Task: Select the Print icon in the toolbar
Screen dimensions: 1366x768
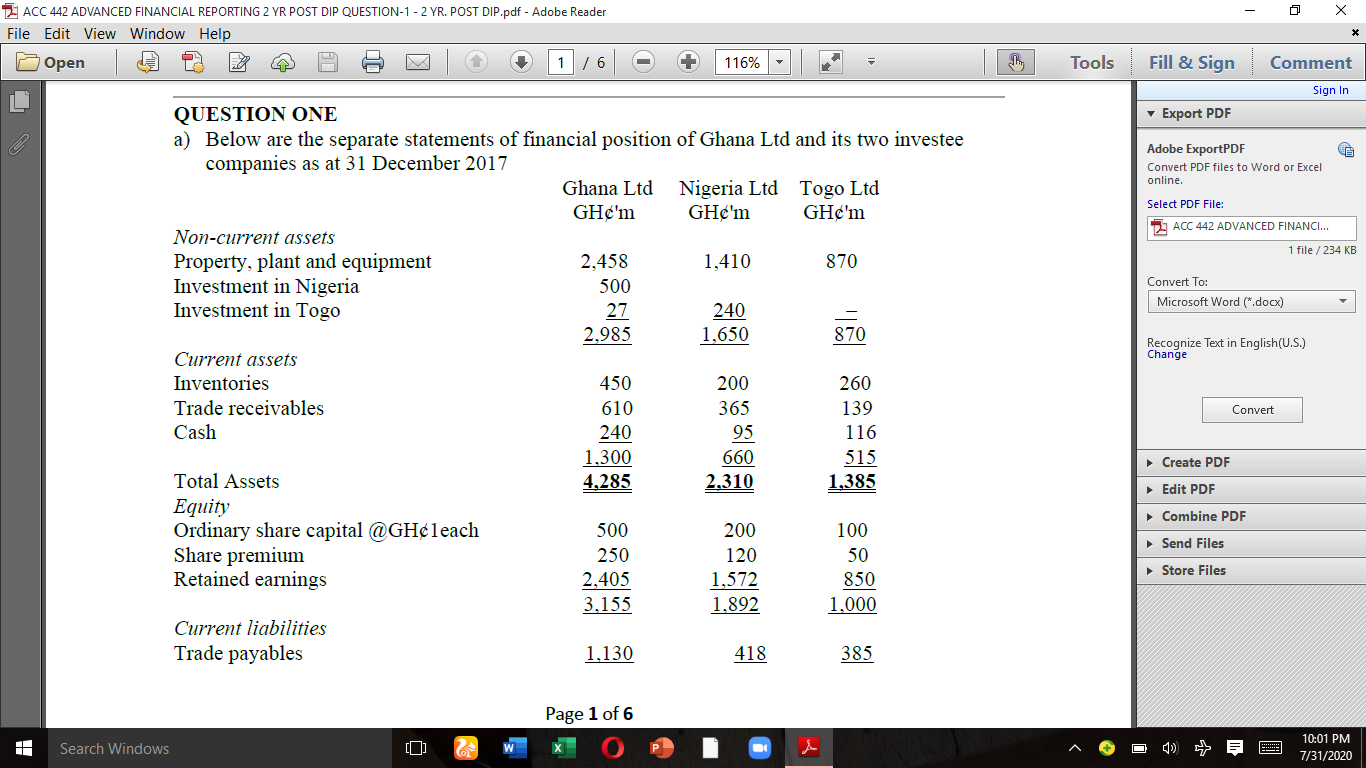Action: click(x=373, y=61)
